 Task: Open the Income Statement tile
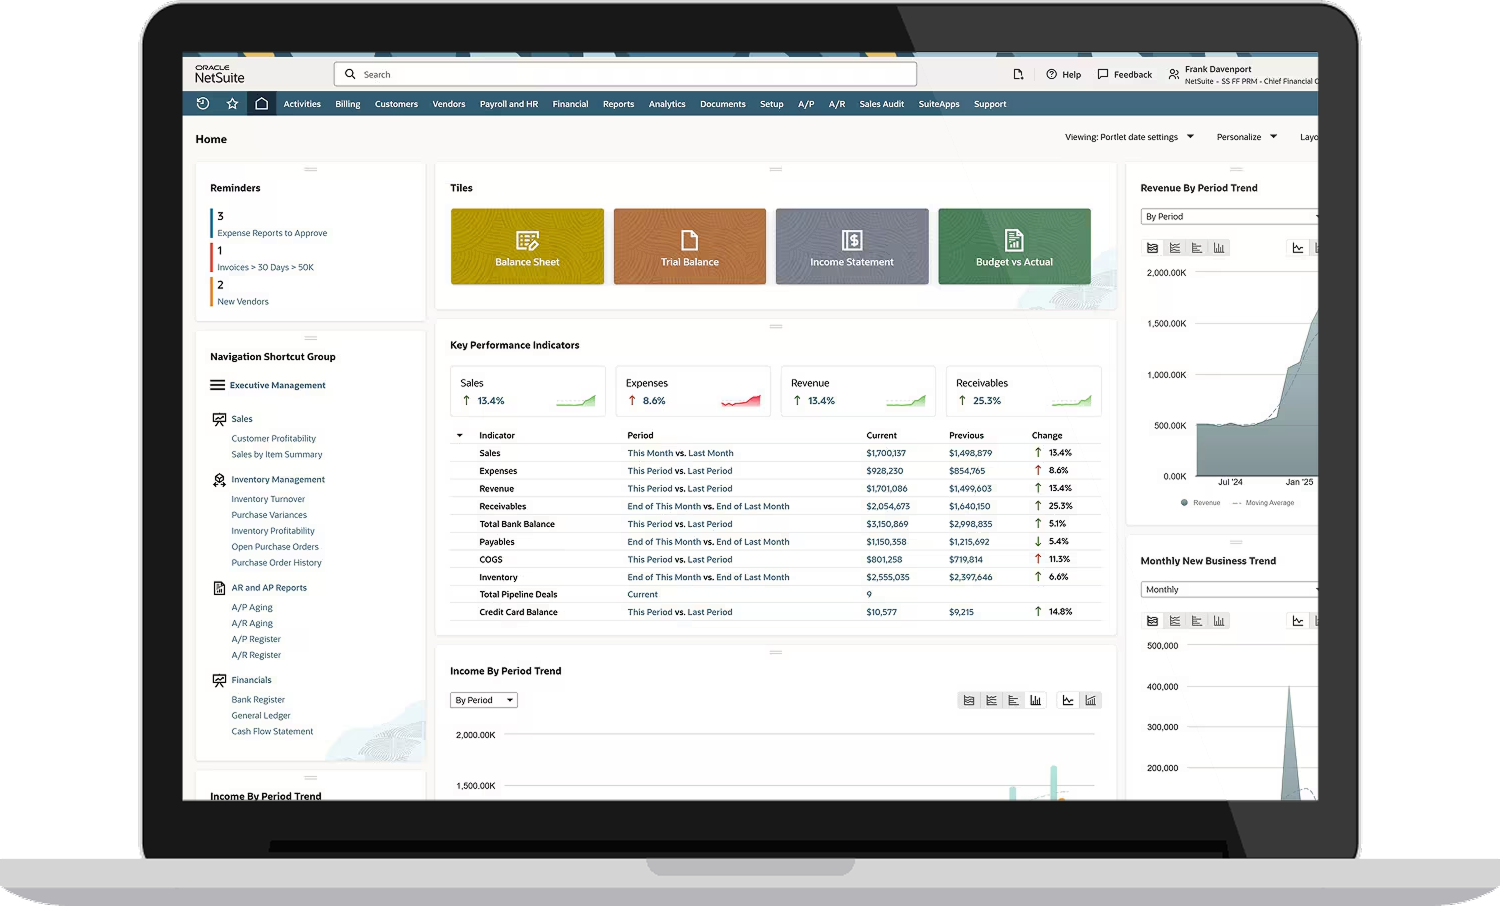pos(851,247)
